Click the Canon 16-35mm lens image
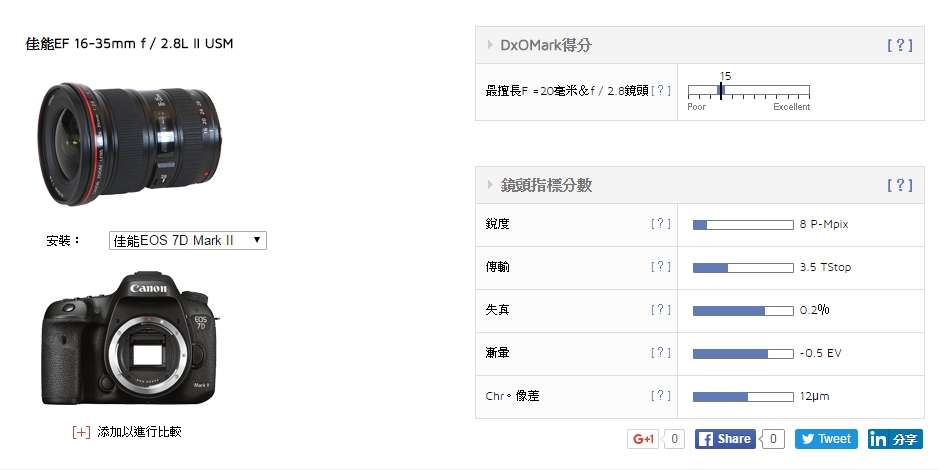The height and width of the screenshot is (470, 939). [x=125, y=136]
